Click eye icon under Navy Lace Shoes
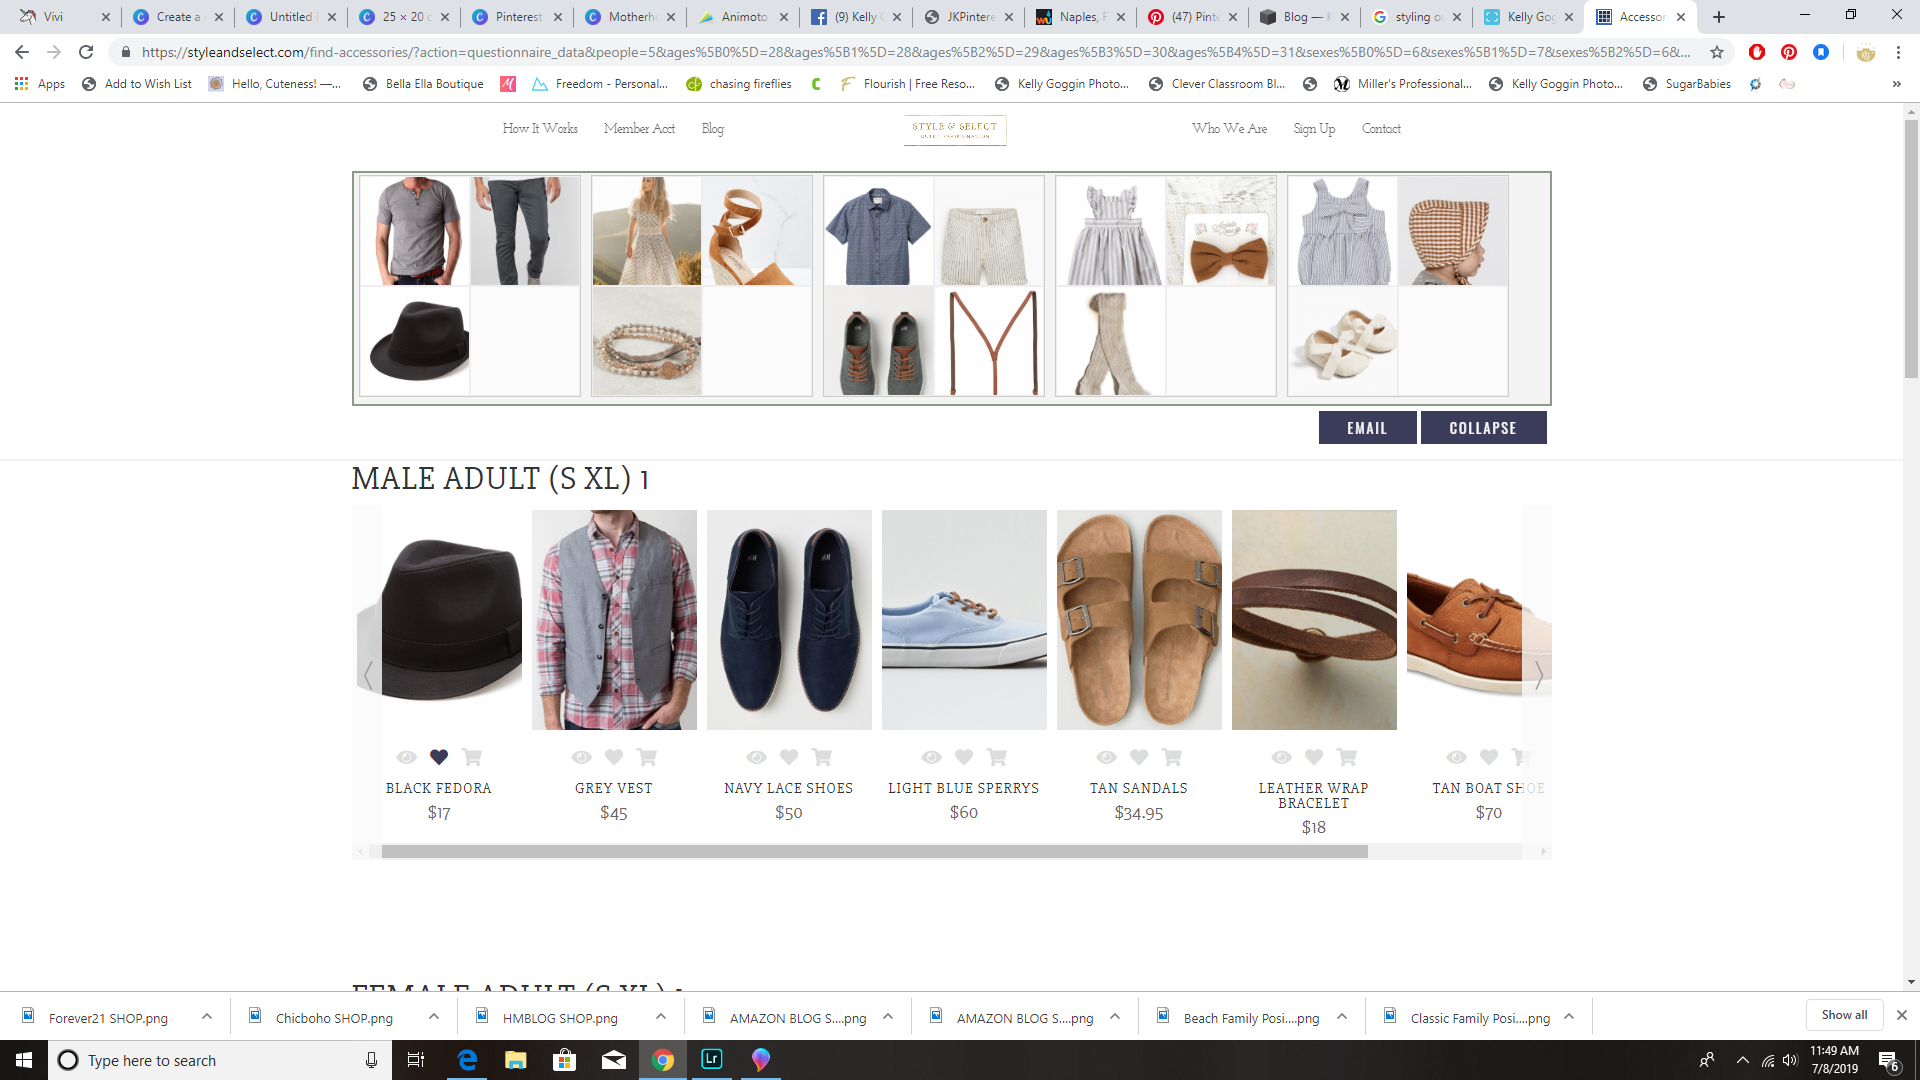Screen dimensions: 1920x1080 [x=756, y=757]
